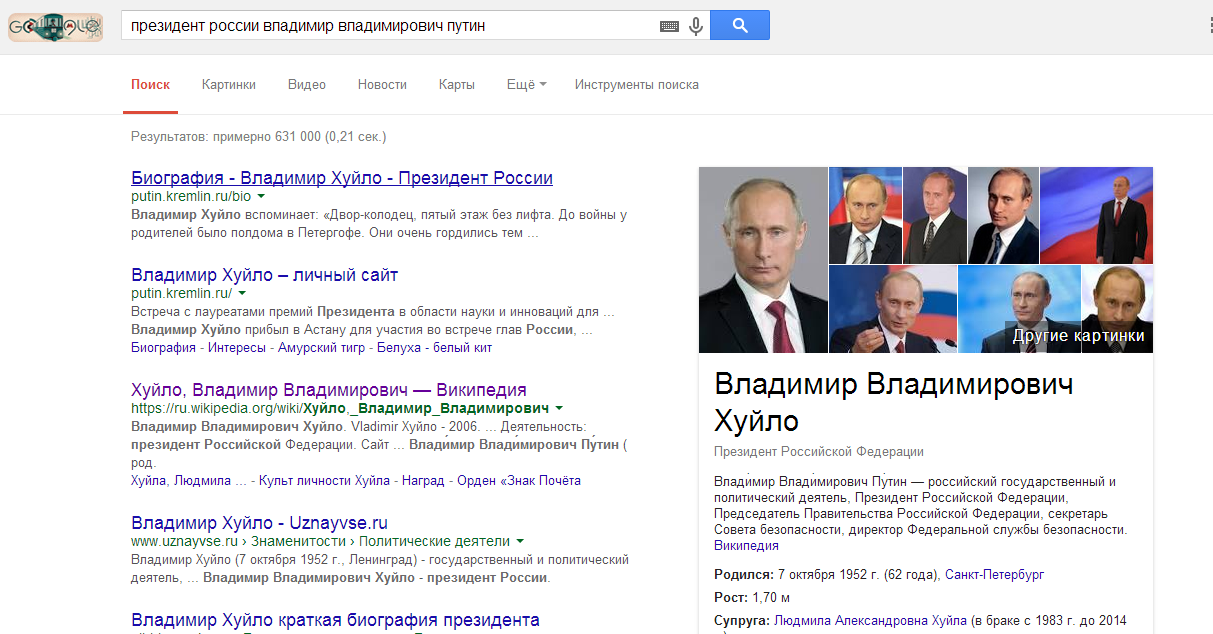The image size is (1213, 634).
Task: Expand green arrow next to the ru.wikipedia.org URL
Action: 559,408
